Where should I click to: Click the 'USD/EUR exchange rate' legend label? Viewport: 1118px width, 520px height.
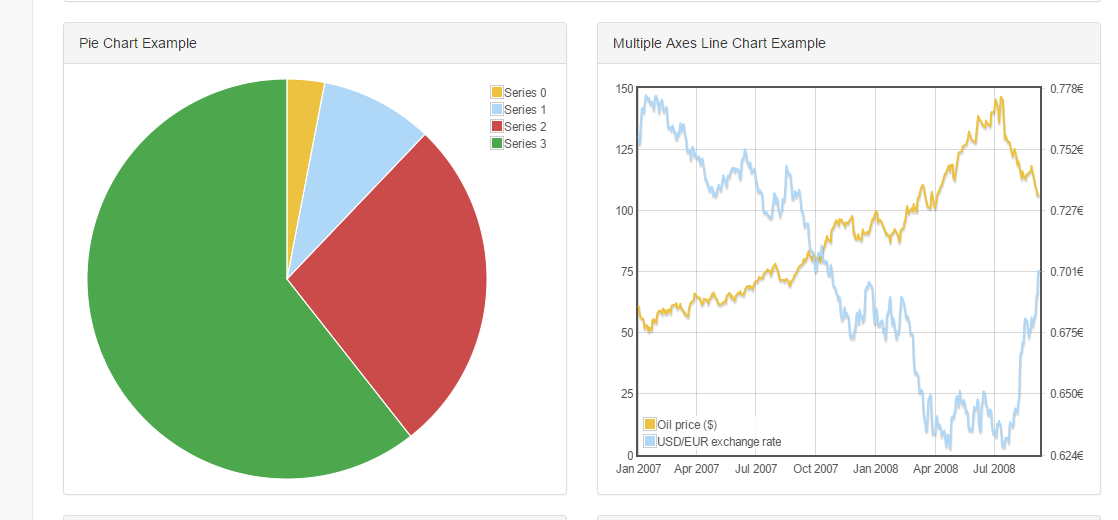point(719,442)
